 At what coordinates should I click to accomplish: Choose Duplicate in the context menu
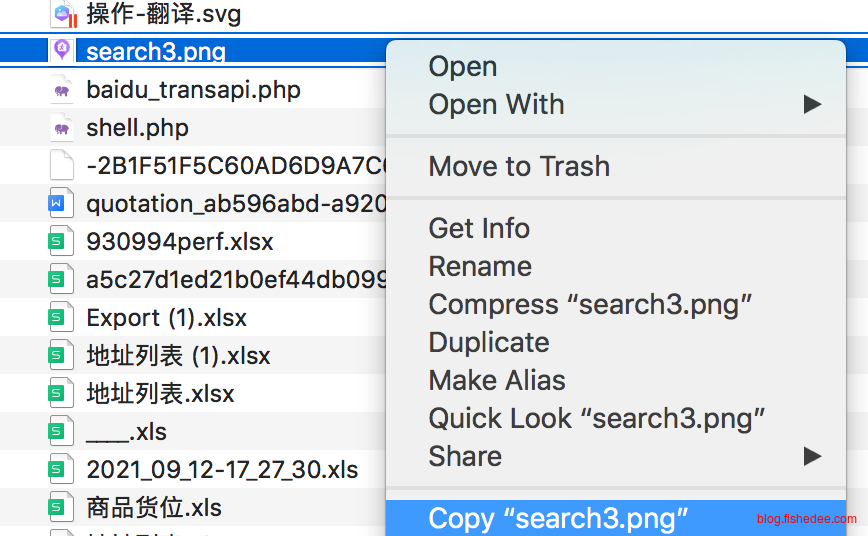tap(489, 342)
